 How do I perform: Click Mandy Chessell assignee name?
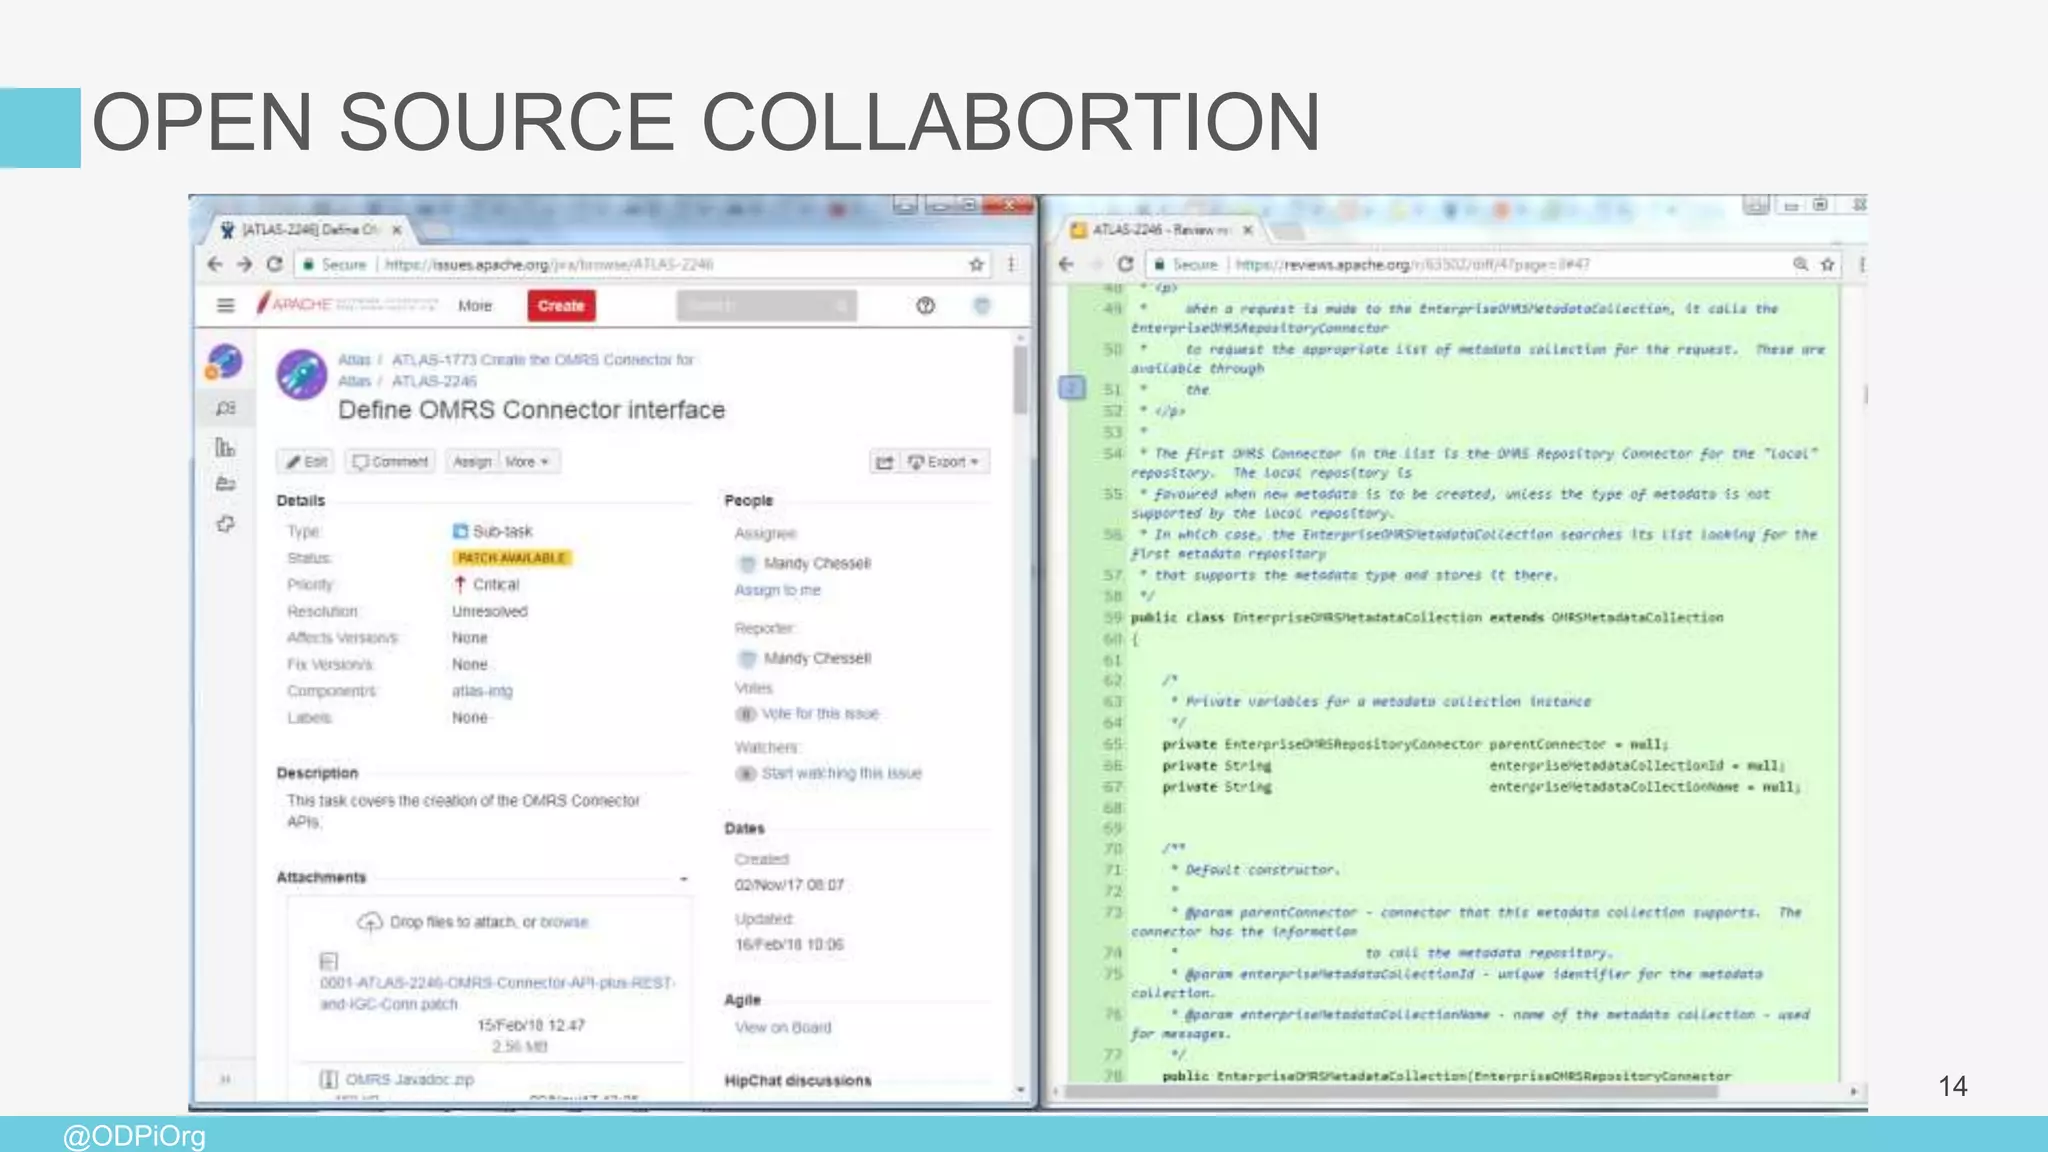pos(817,564)
